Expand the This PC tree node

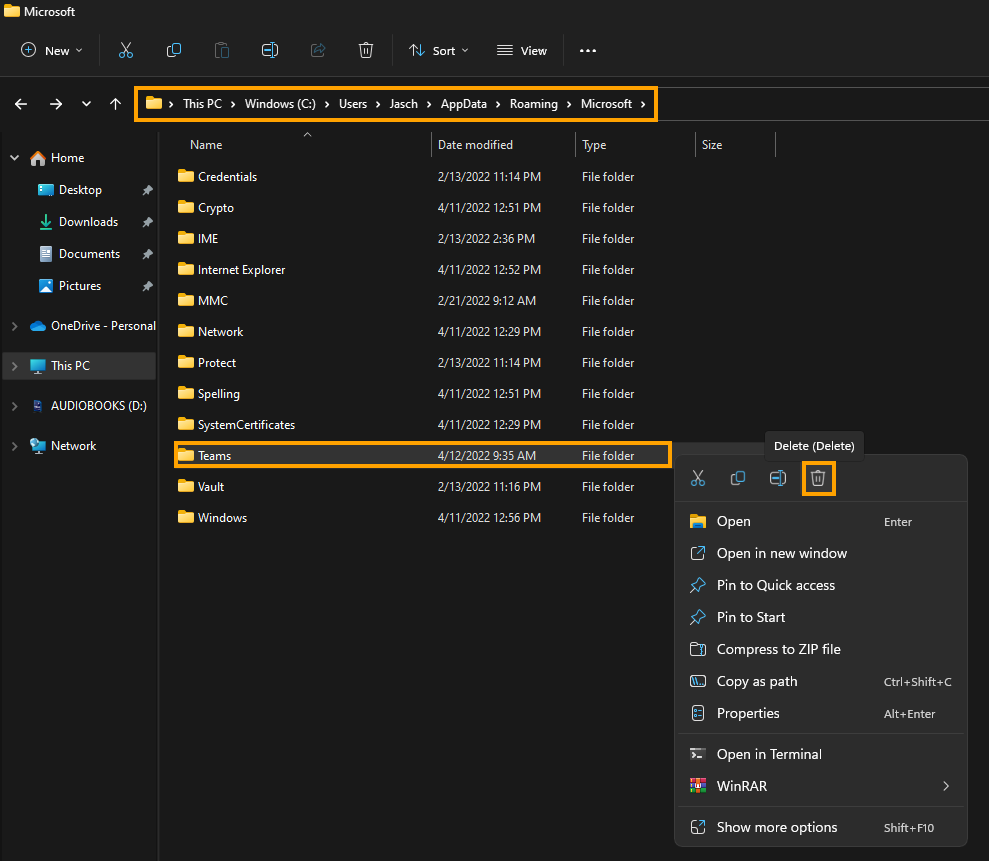coord(15,366)
